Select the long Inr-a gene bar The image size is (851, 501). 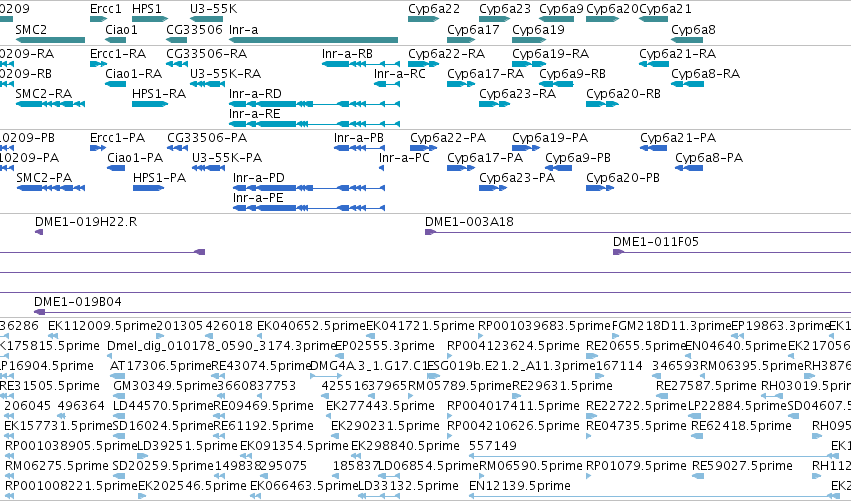tap(313, 40)
